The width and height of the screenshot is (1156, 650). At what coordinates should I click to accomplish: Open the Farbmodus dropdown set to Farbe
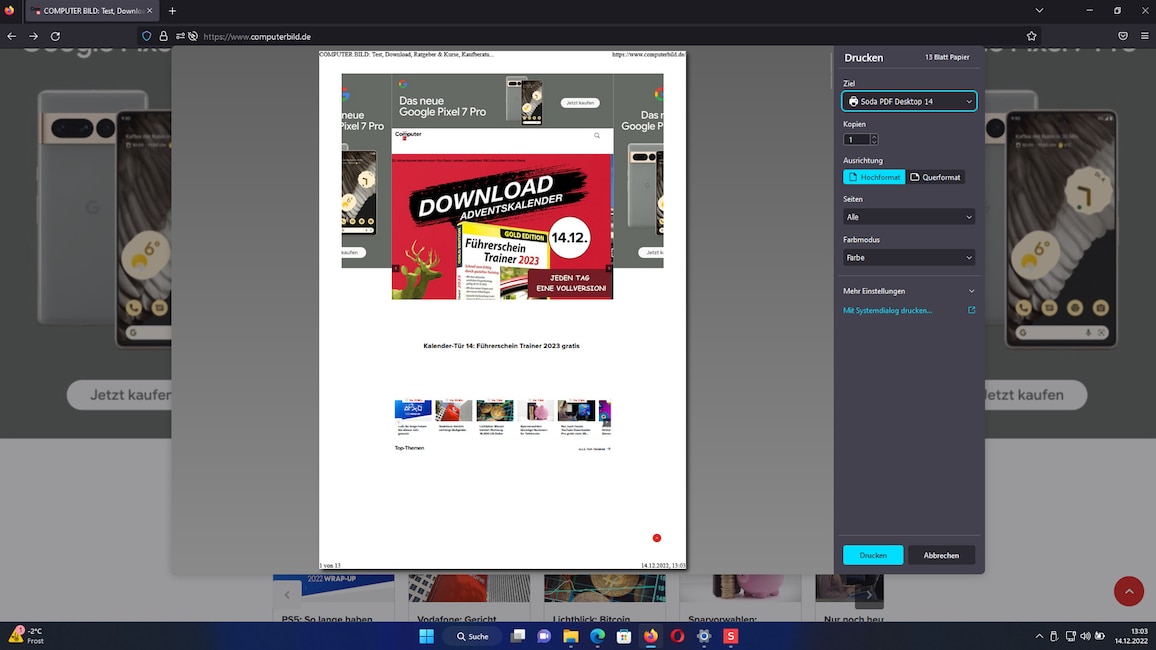909,257
